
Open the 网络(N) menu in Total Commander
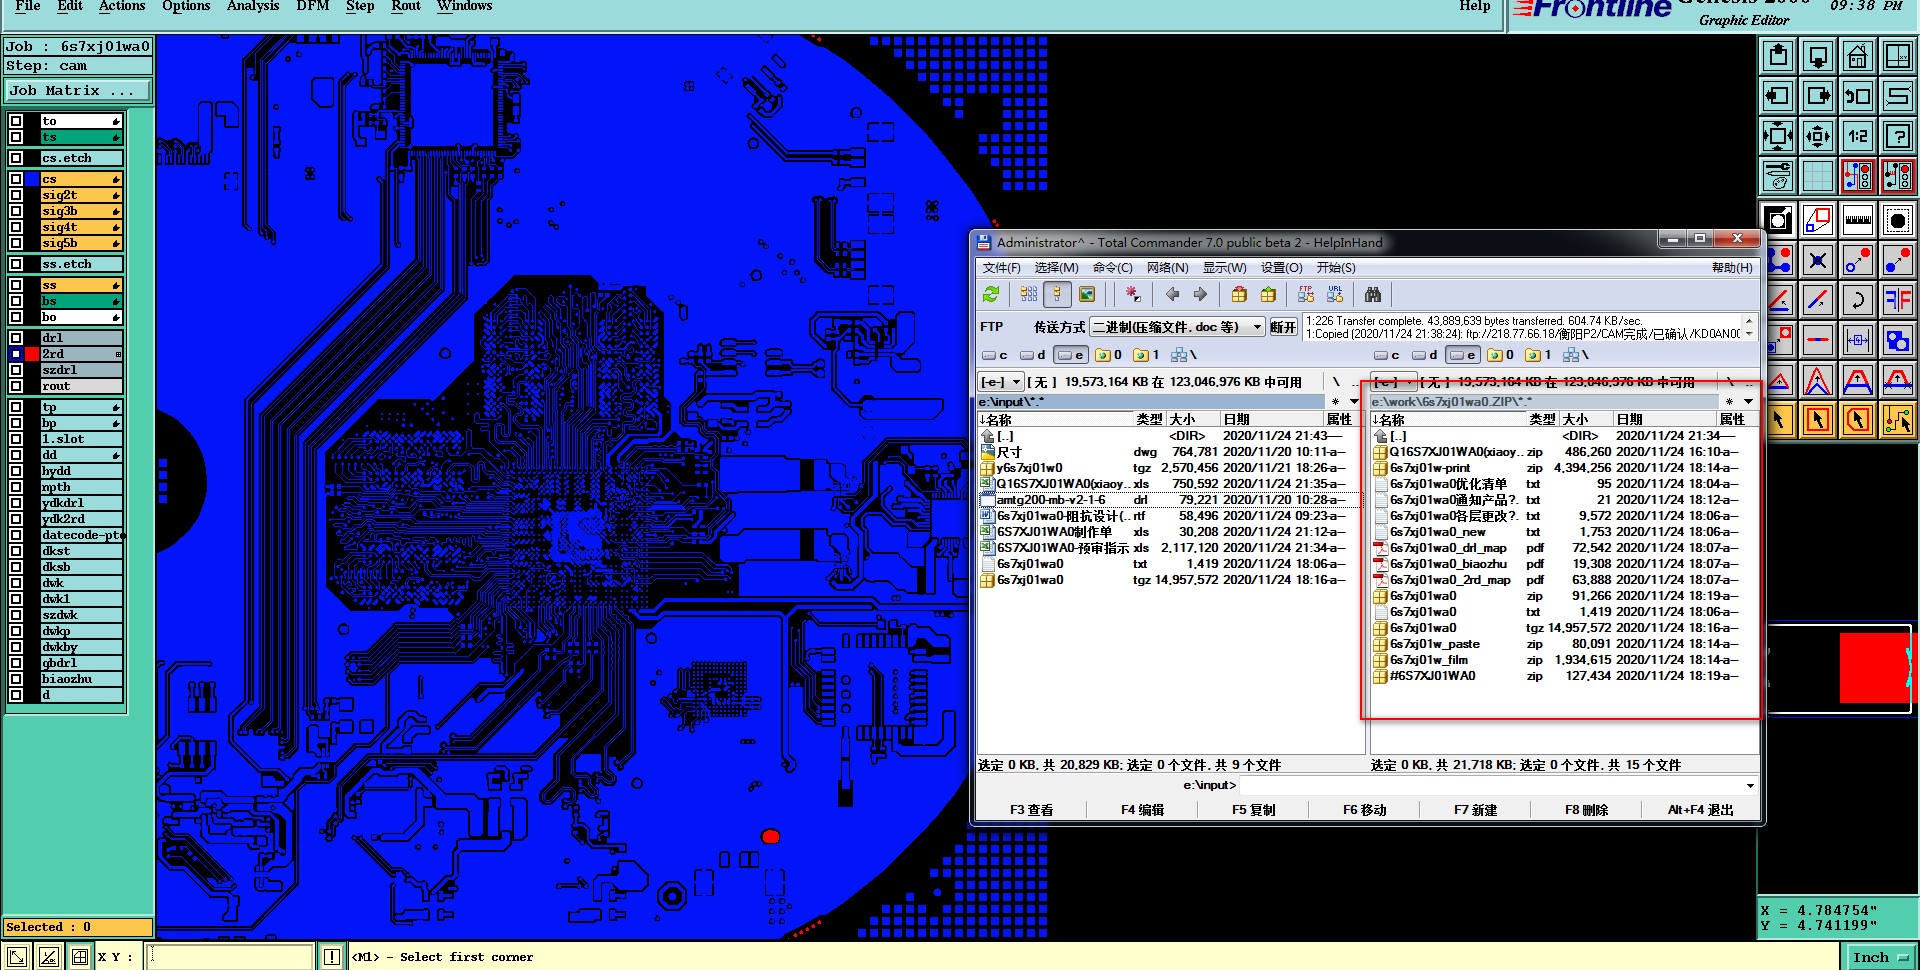1167,268
